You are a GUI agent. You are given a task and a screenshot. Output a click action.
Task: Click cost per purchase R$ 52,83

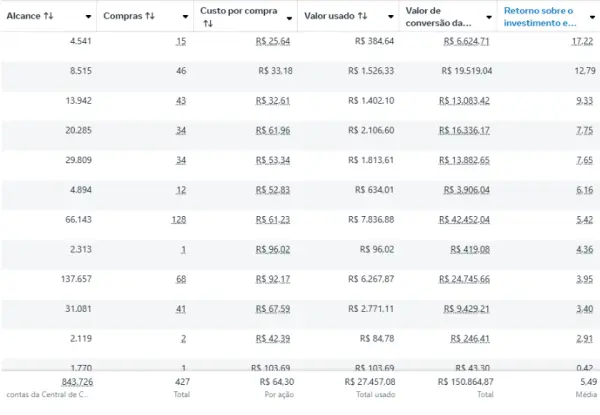[273, 190]
